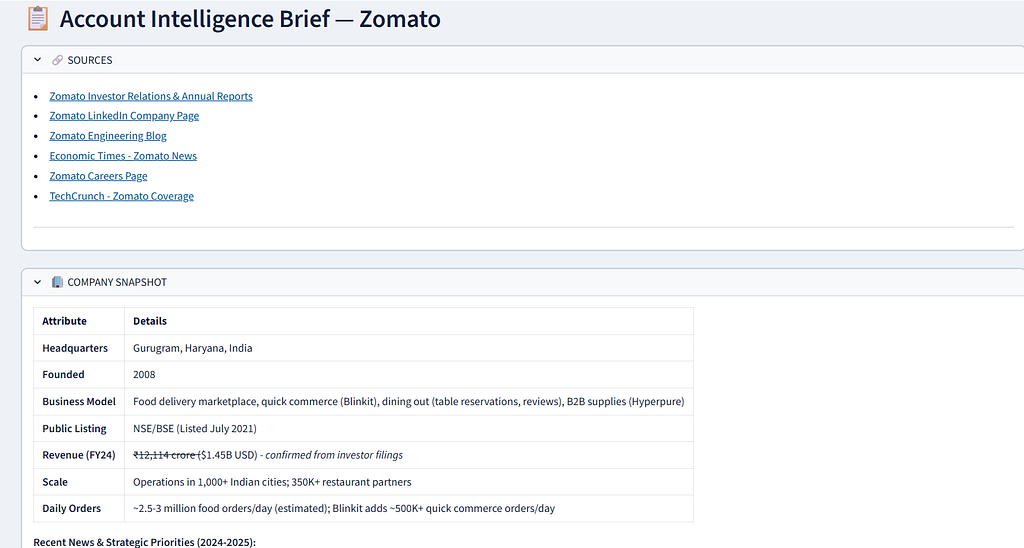Click the building icon next to COMPANY SNAPSHOT
Image resolution: width=1024 pixels, height=548 pixels.
point(57,282)
